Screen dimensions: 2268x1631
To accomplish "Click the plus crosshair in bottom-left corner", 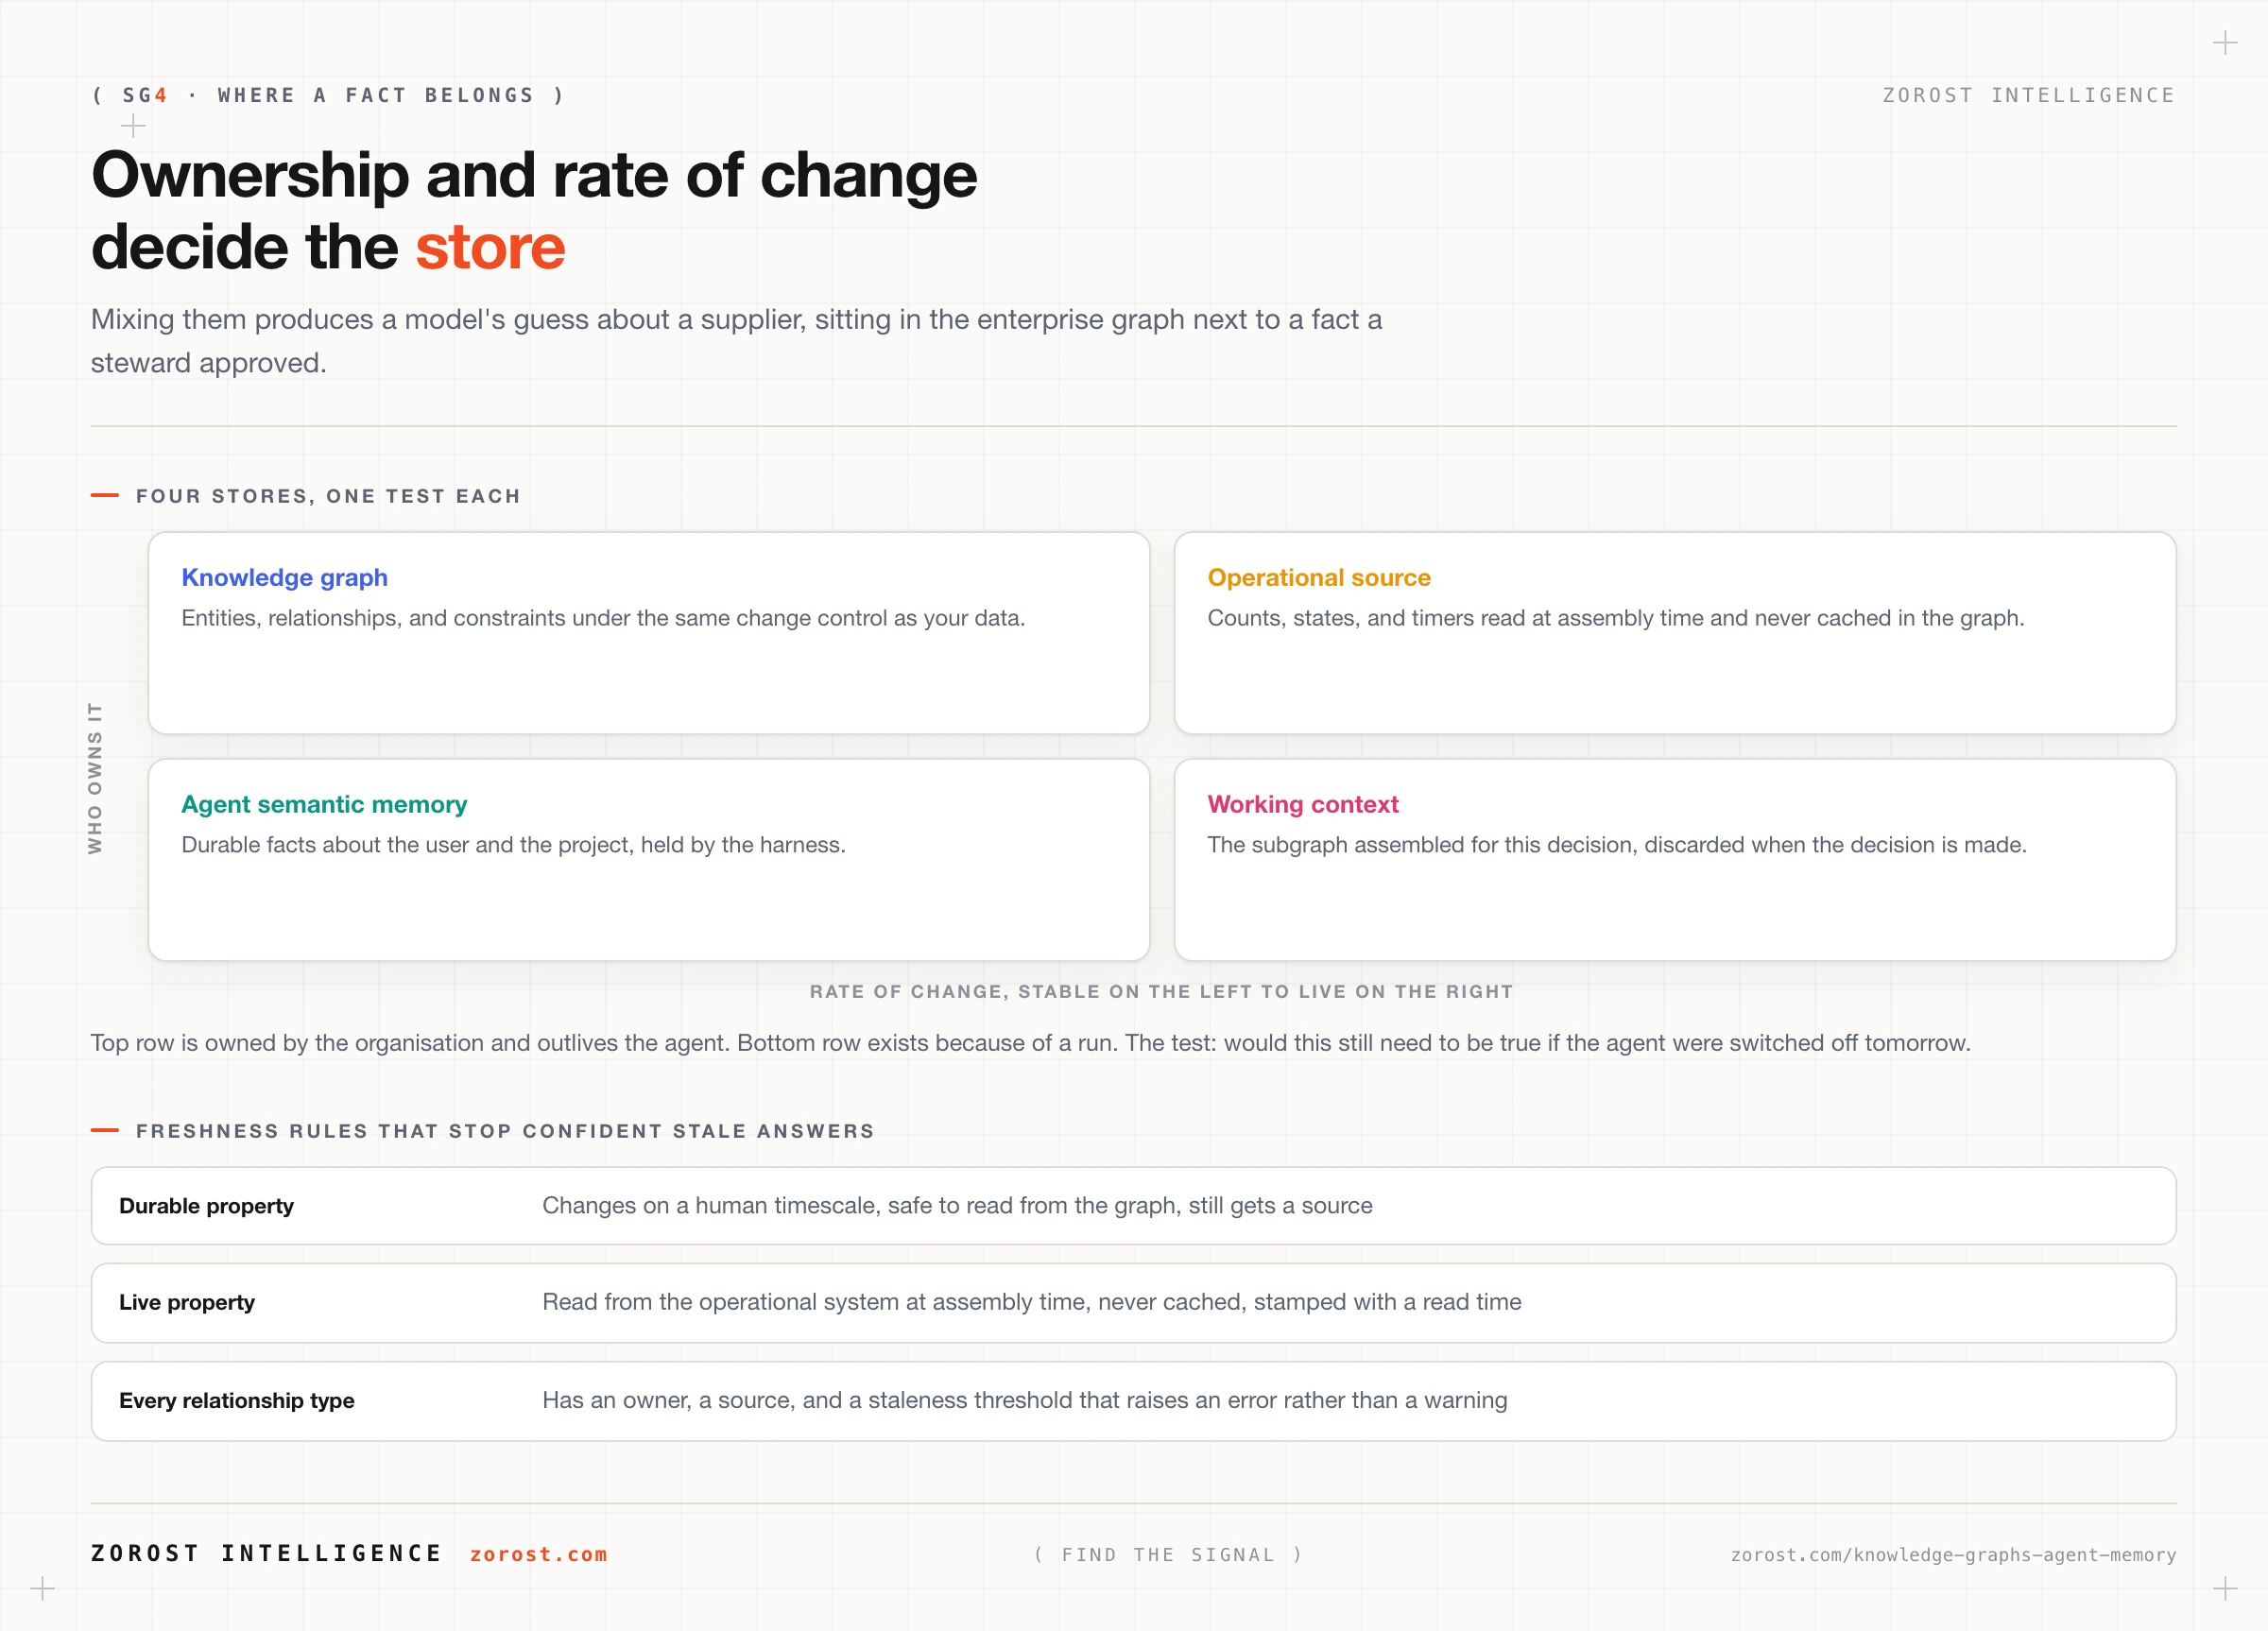I will coord(43,1588).
